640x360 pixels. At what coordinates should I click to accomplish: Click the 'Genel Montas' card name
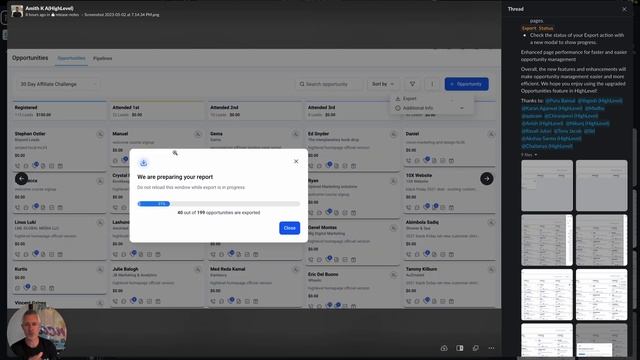[x=322, y=227]
